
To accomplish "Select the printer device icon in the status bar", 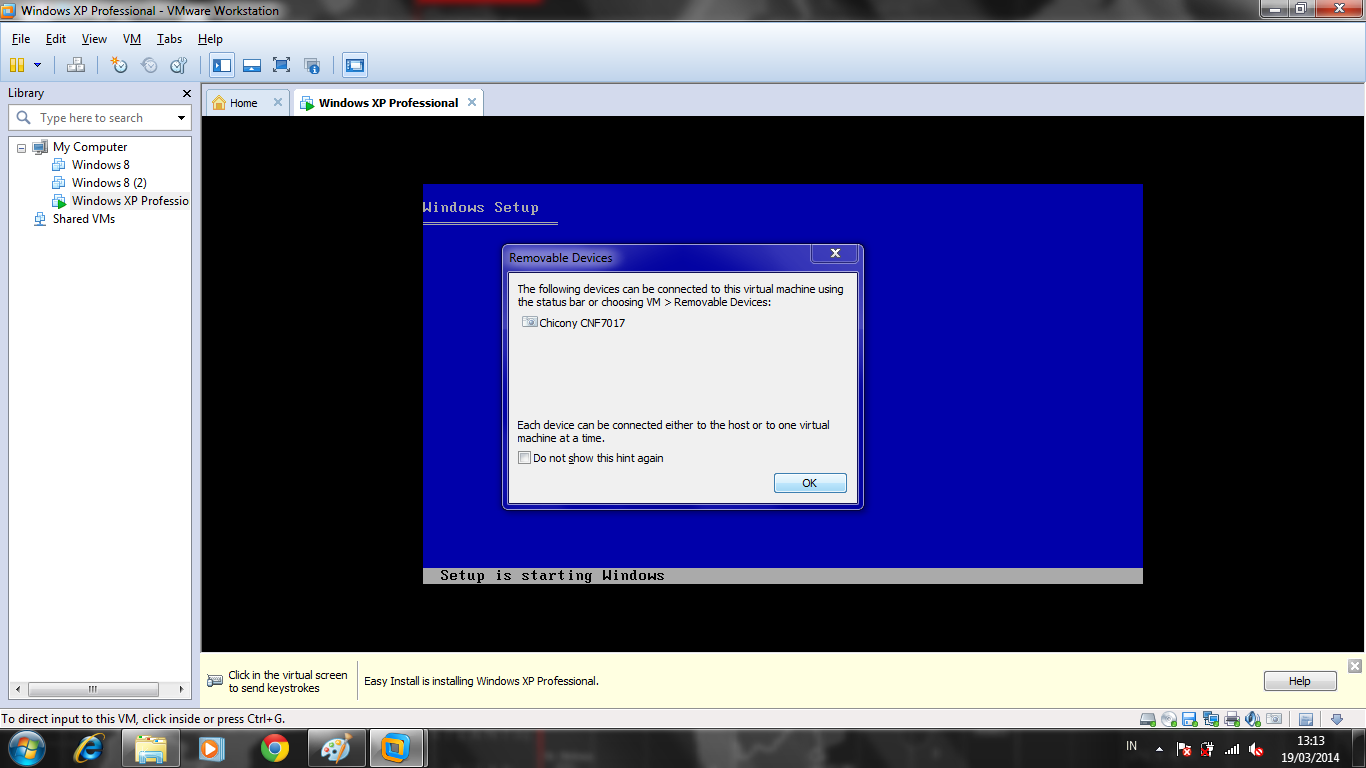I will pos(1230,718).
